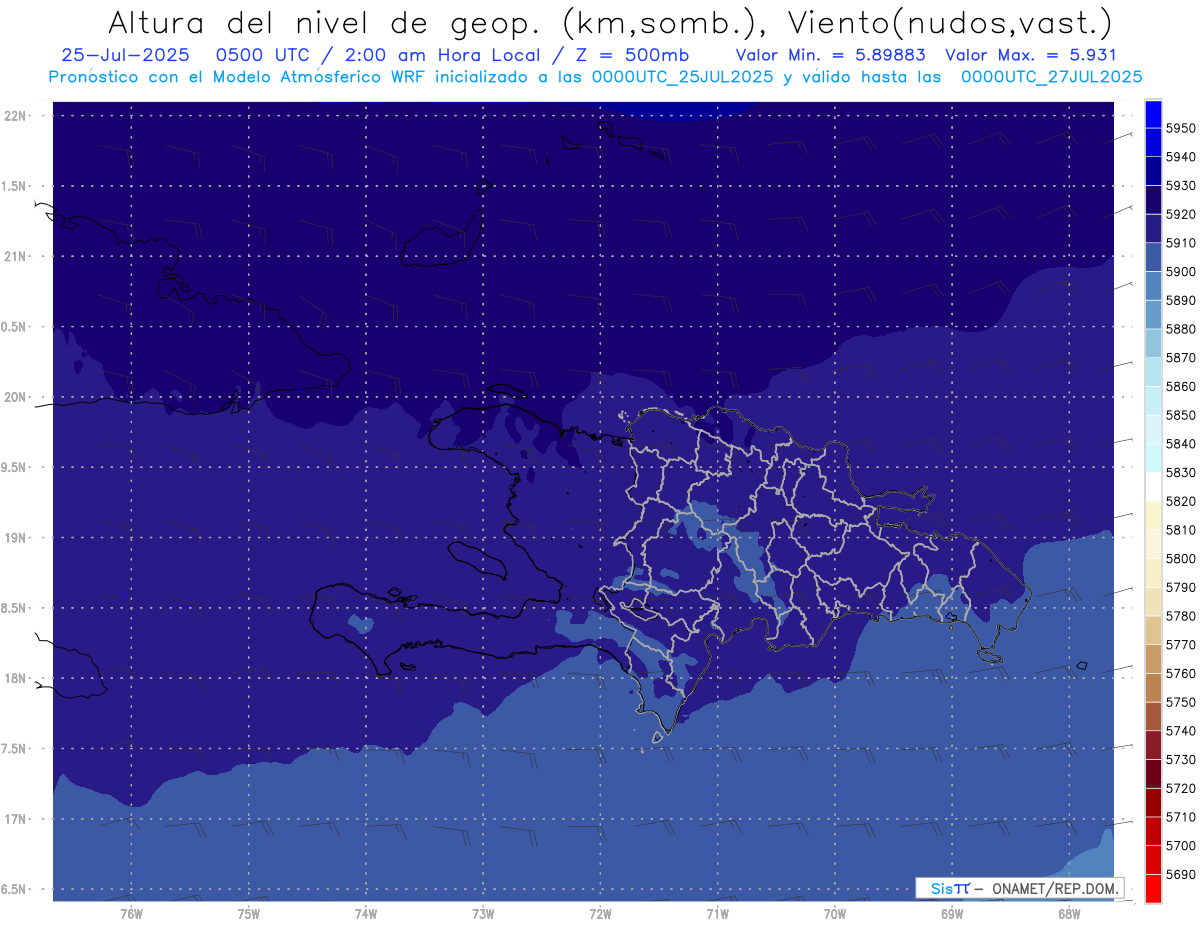Image resolution: width=1200 pixels, height=927 pixels.
Task: Click the 5860 value on the color scale
Action: 1181,386
